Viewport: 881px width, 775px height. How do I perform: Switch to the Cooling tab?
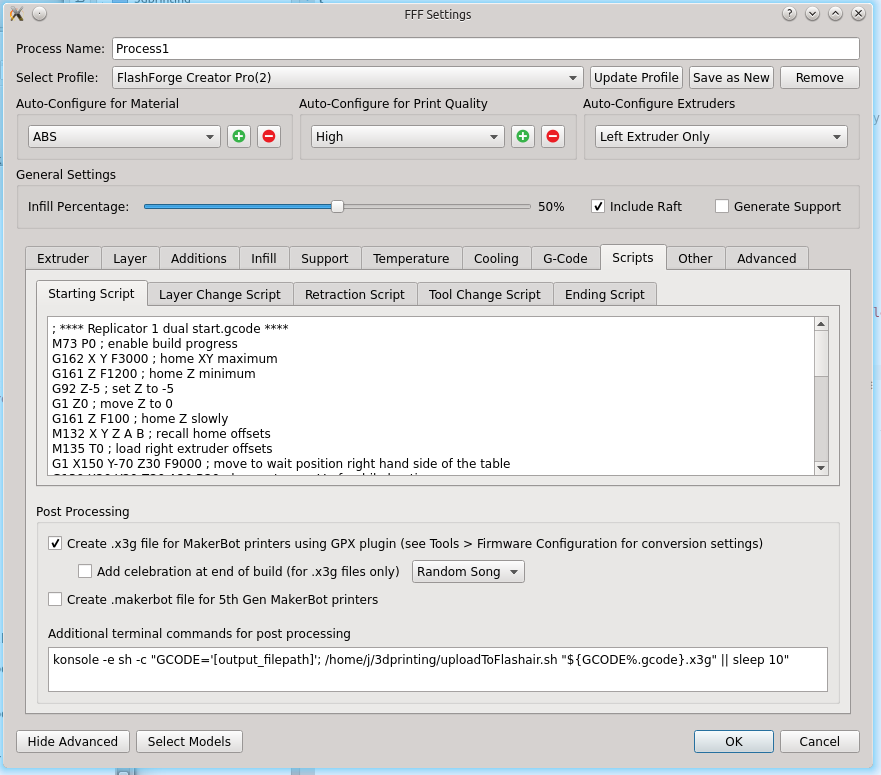click(496, 259)
